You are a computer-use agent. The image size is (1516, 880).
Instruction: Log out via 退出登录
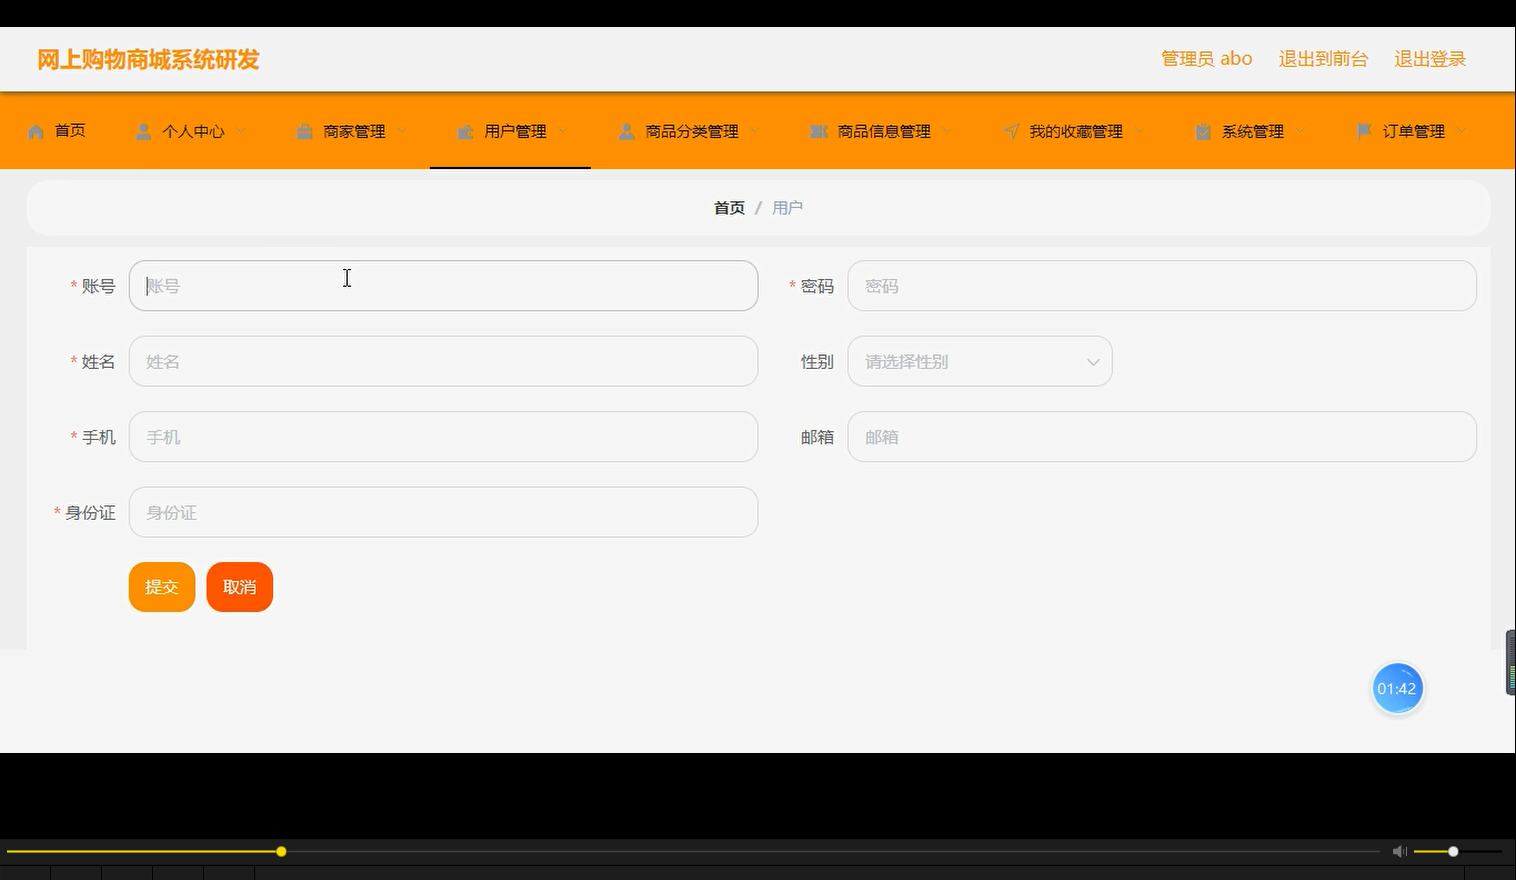tap(1430, 59)
